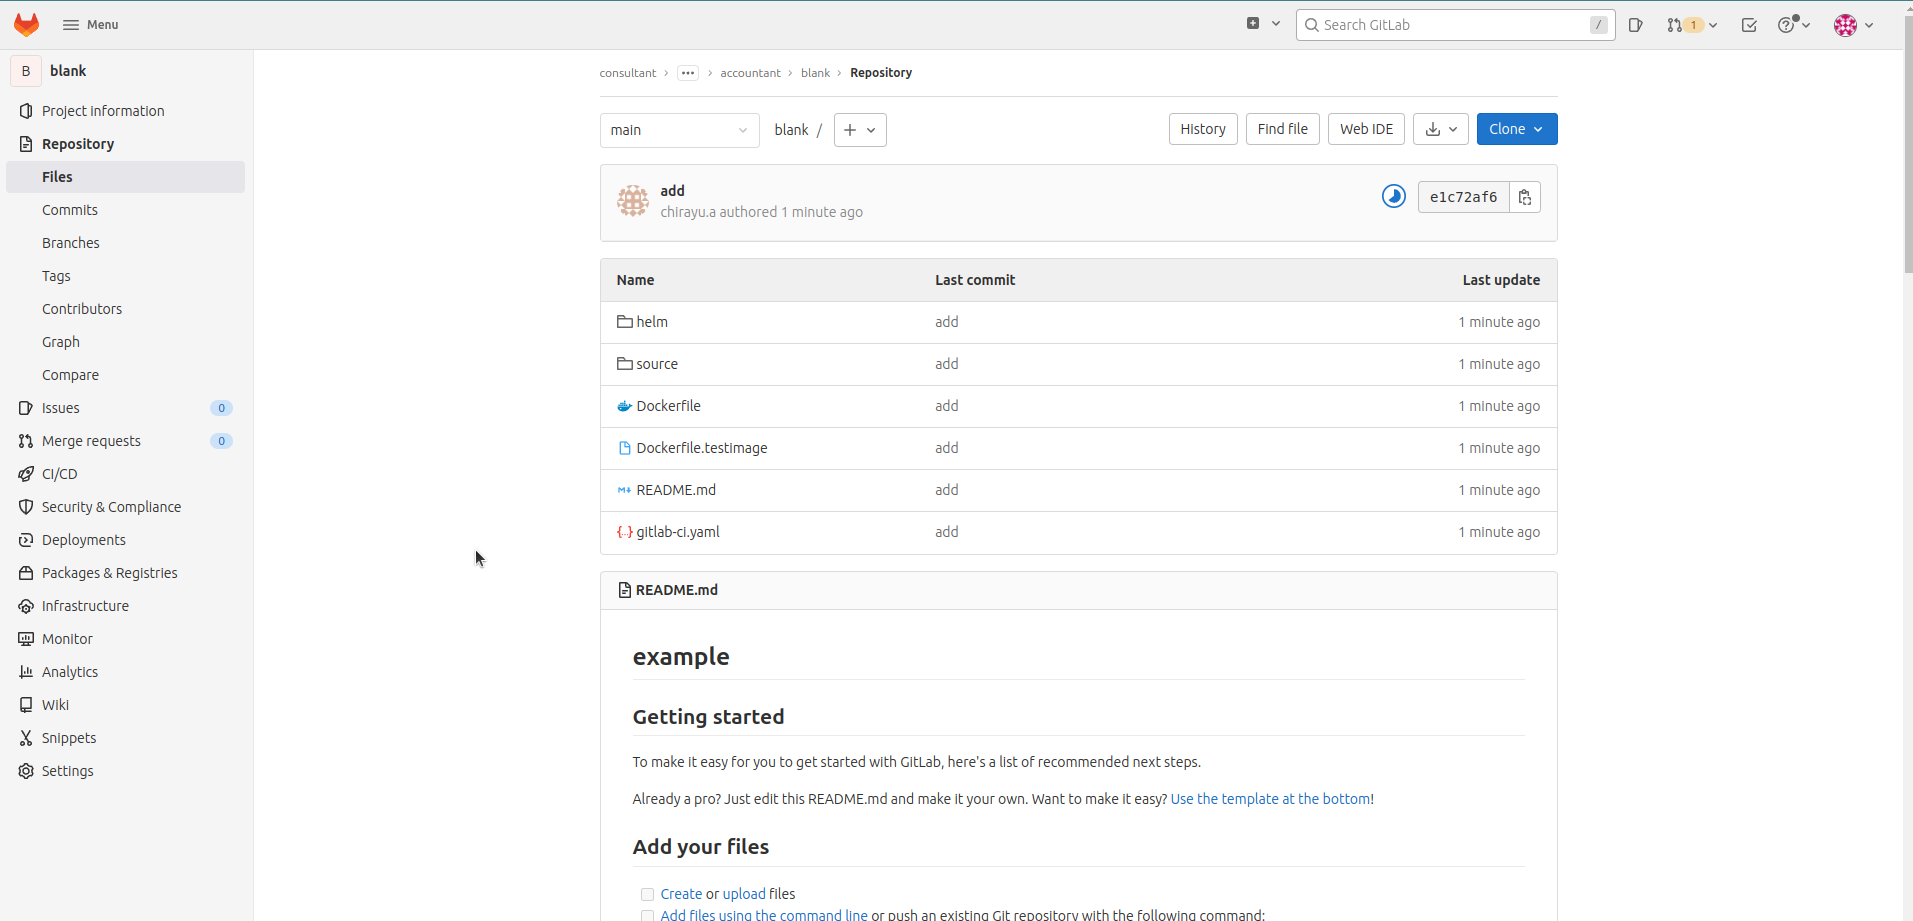This screenshot has height=921, width=1913.
Task: Click the Dockerfile.testimage file icon
Action: tap(625, 448)
